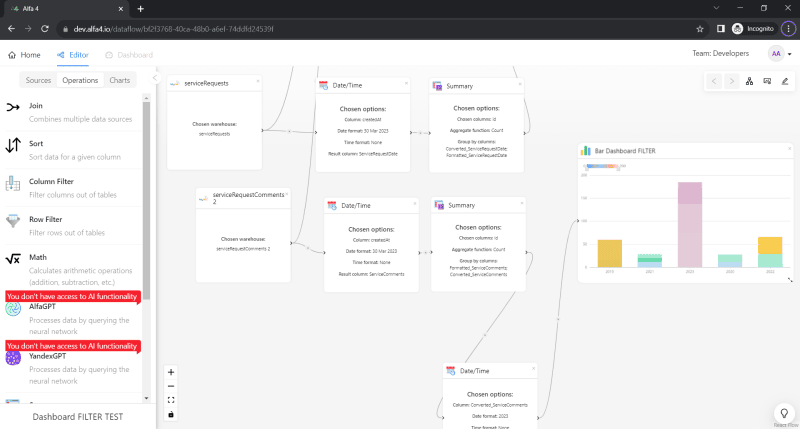Close the serviceRequests node

point(258,80)
